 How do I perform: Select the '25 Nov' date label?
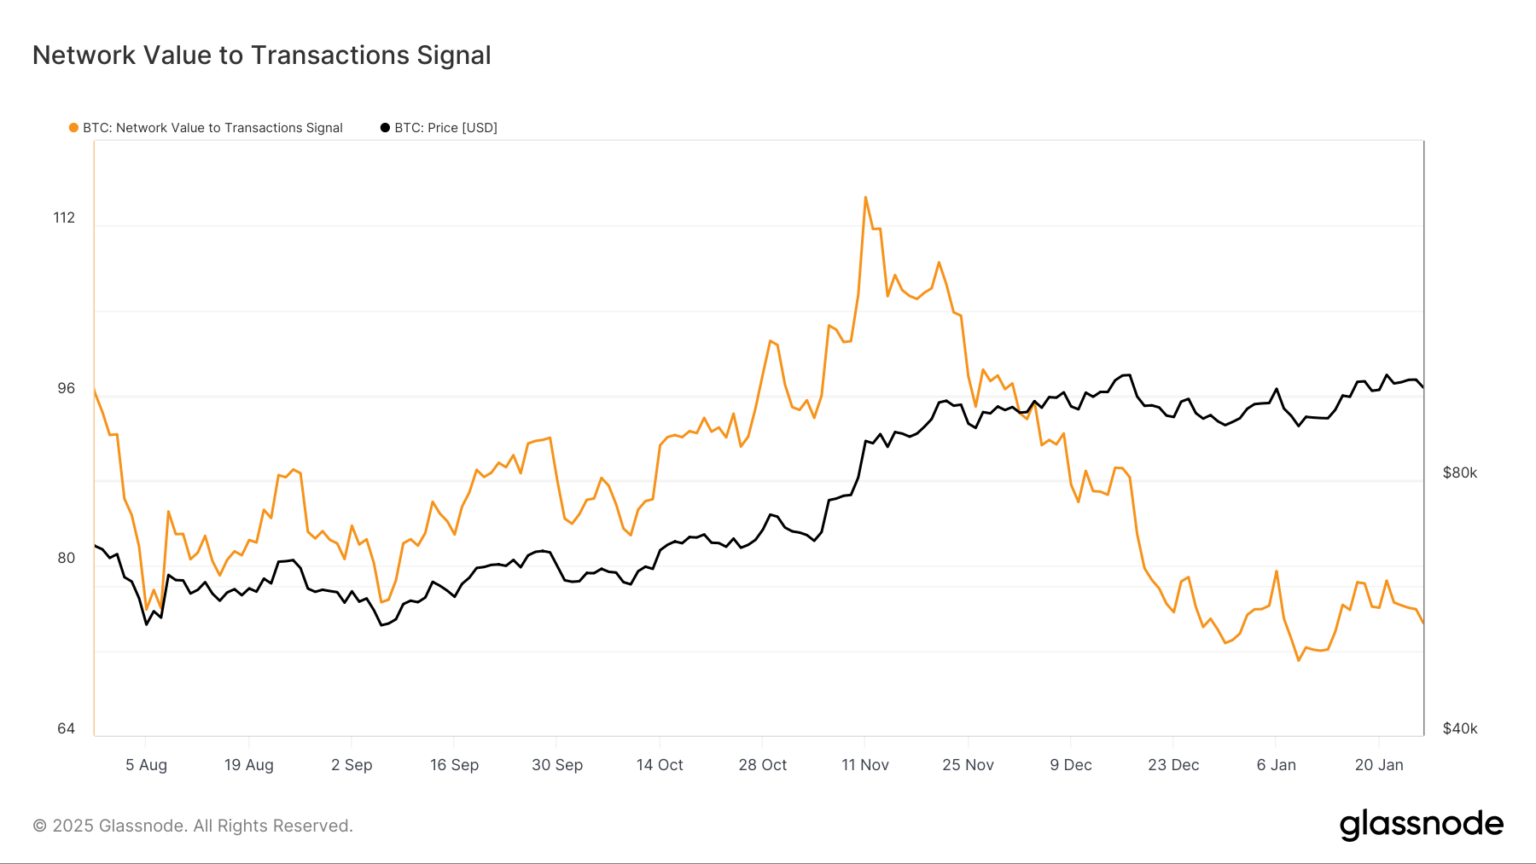click(x=968, y=765)
